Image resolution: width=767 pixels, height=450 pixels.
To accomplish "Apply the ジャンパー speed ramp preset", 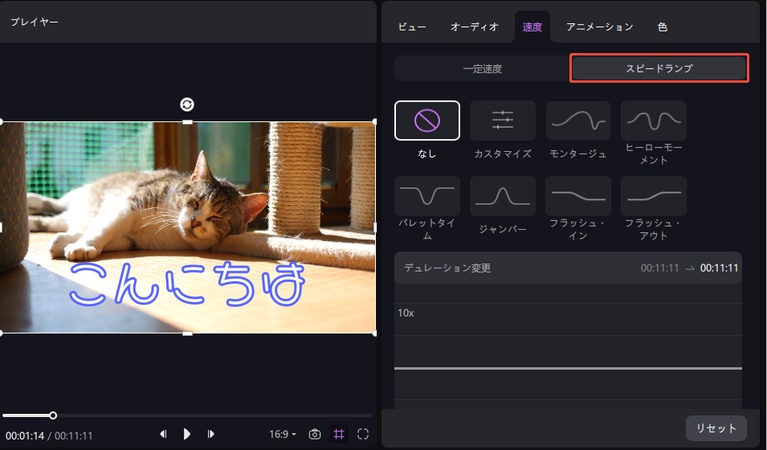I will [502, 196].
